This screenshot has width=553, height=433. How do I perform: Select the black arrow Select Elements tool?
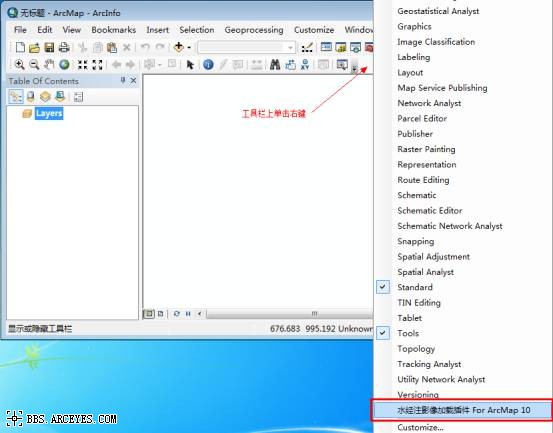coord(190,65)
